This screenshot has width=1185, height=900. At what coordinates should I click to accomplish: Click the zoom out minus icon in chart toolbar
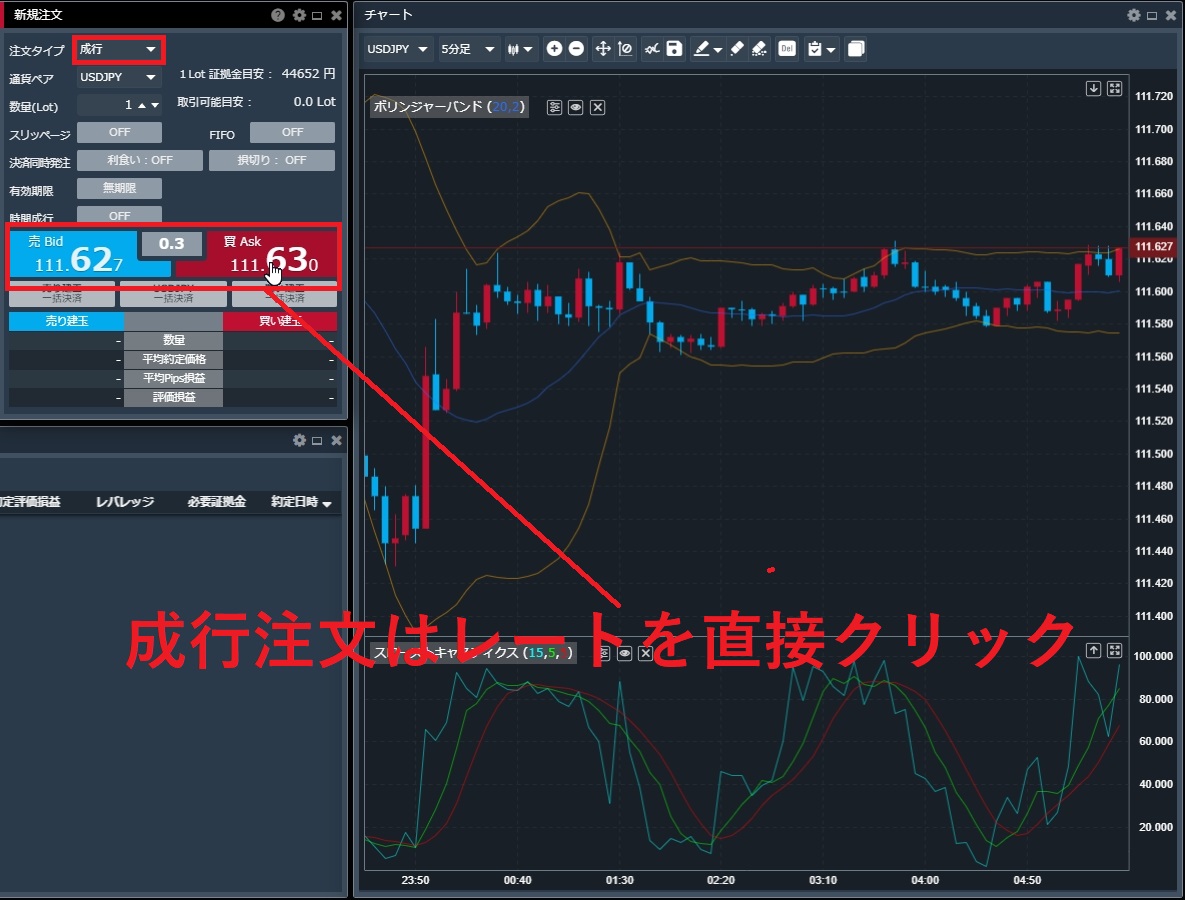(577, 49)
